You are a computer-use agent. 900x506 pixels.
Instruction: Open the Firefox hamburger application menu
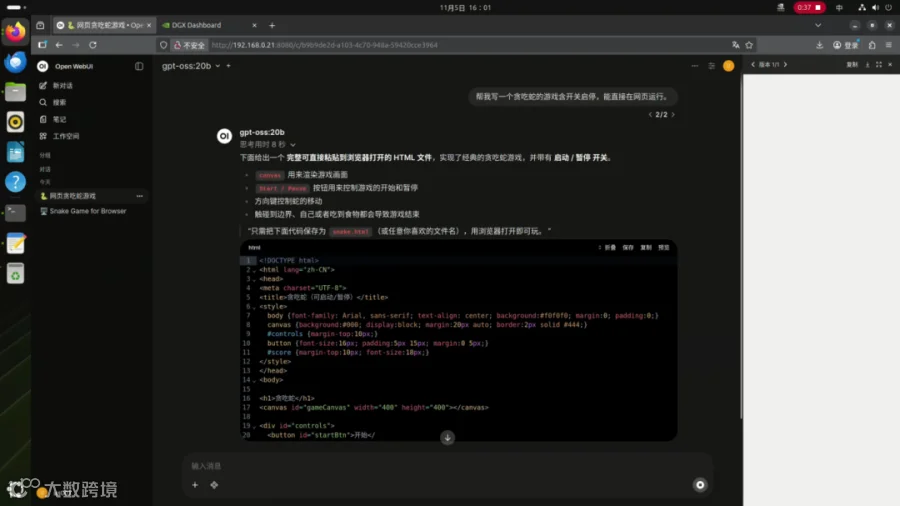(x=889, y=45)
